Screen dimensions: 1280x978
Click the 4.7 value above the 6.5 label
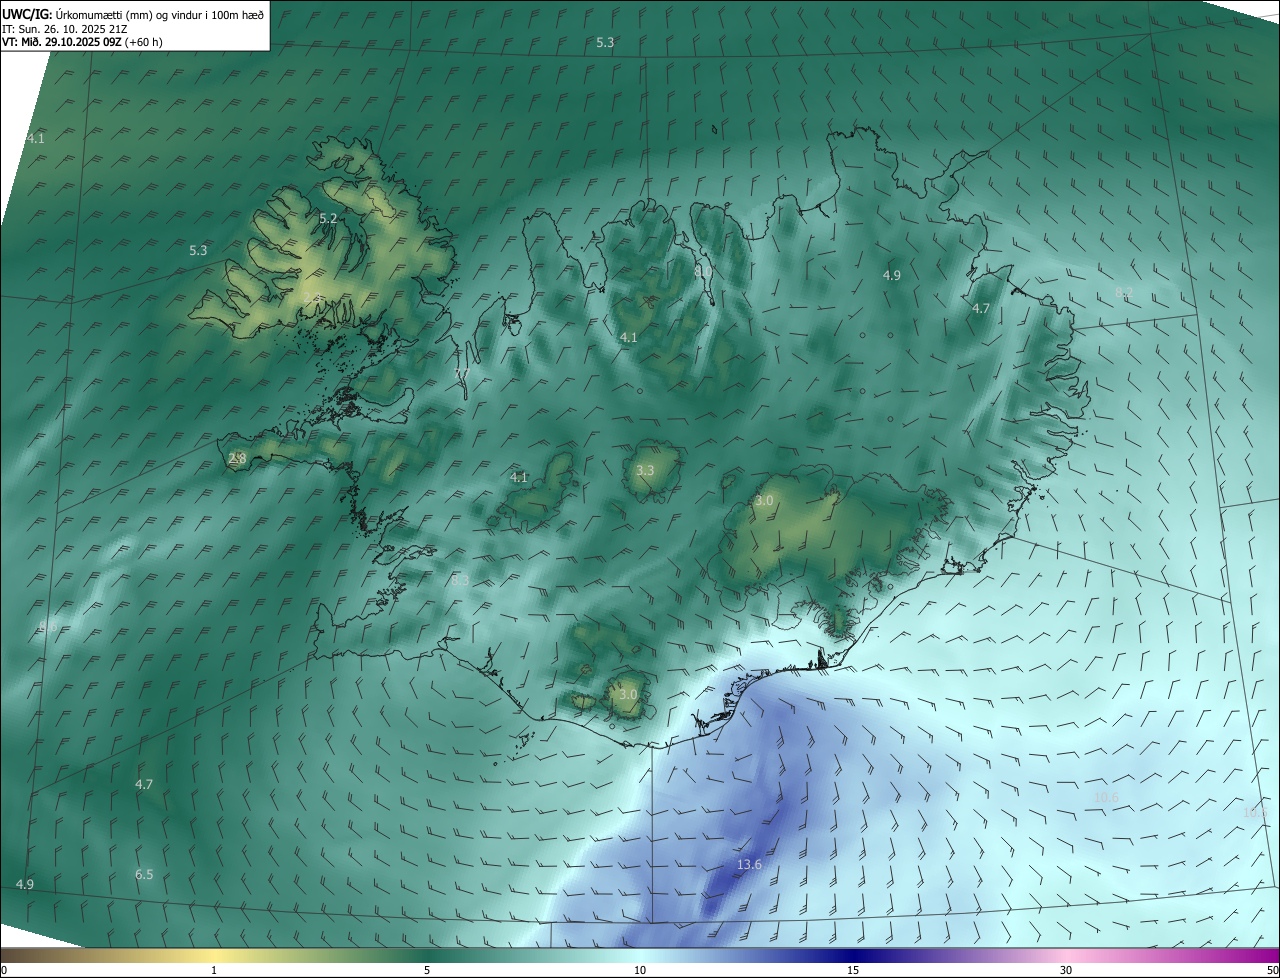tap(144, 784)
